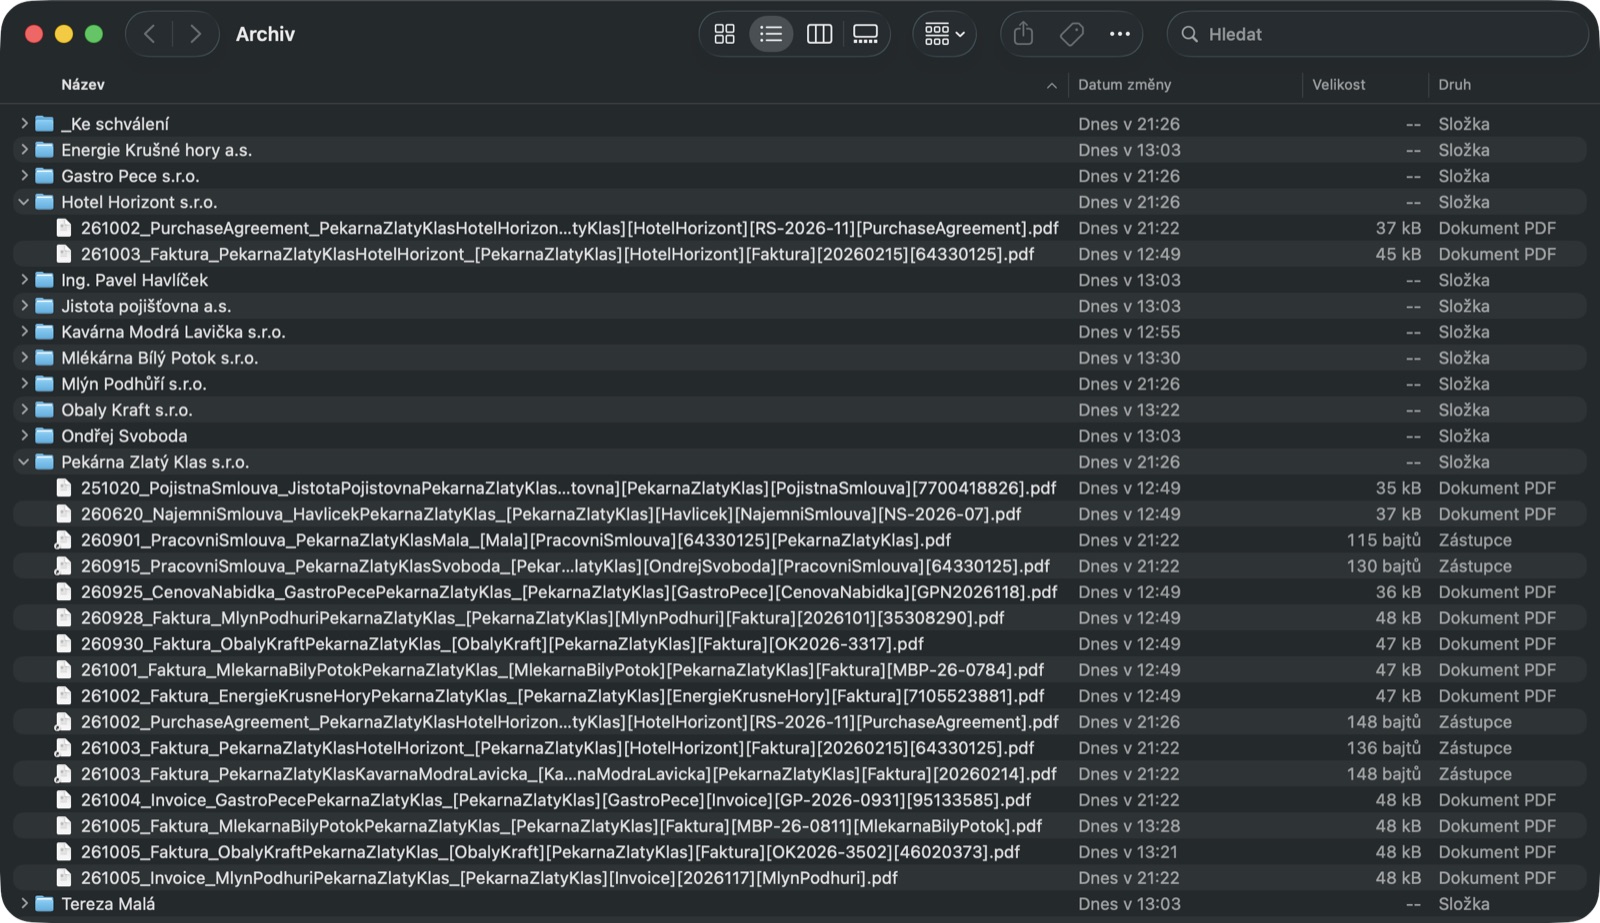Click the 260915_PracovniSmlouva alias file icon
1600x923 pixels.
64,565
